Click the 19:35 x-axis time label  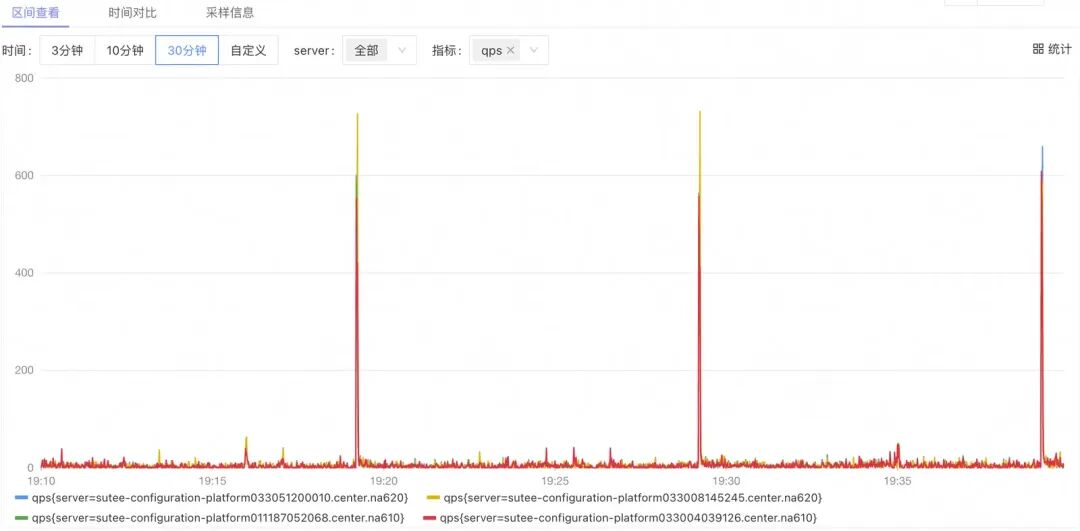click(x=897, y=480)
